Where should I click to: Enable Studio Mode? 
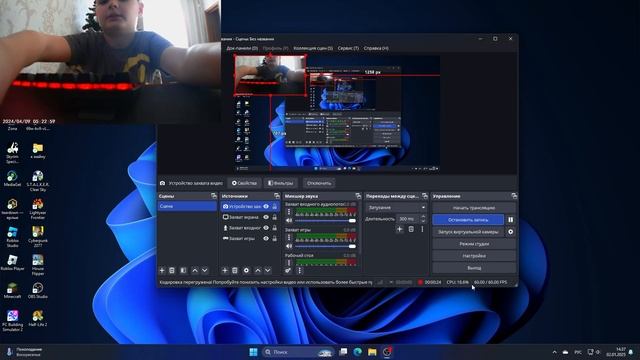coord(474,244)
